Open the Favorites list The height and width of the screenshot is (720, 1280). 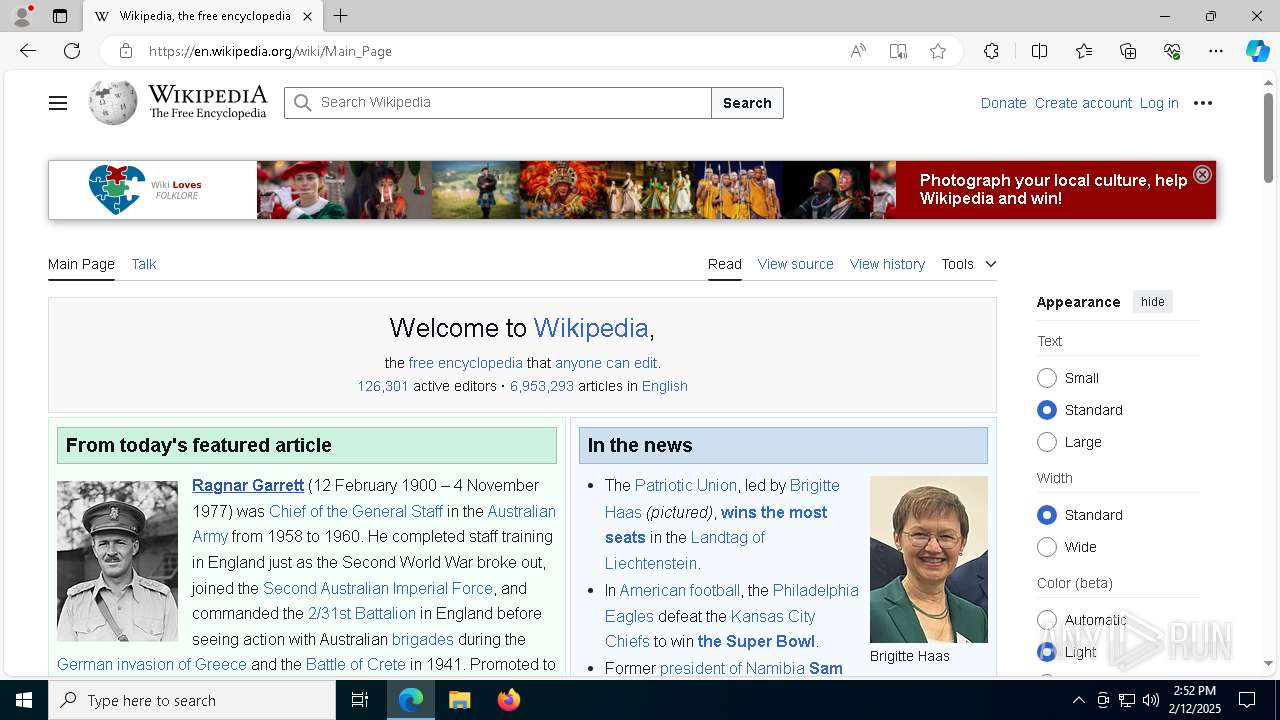tap(1084, 51)
